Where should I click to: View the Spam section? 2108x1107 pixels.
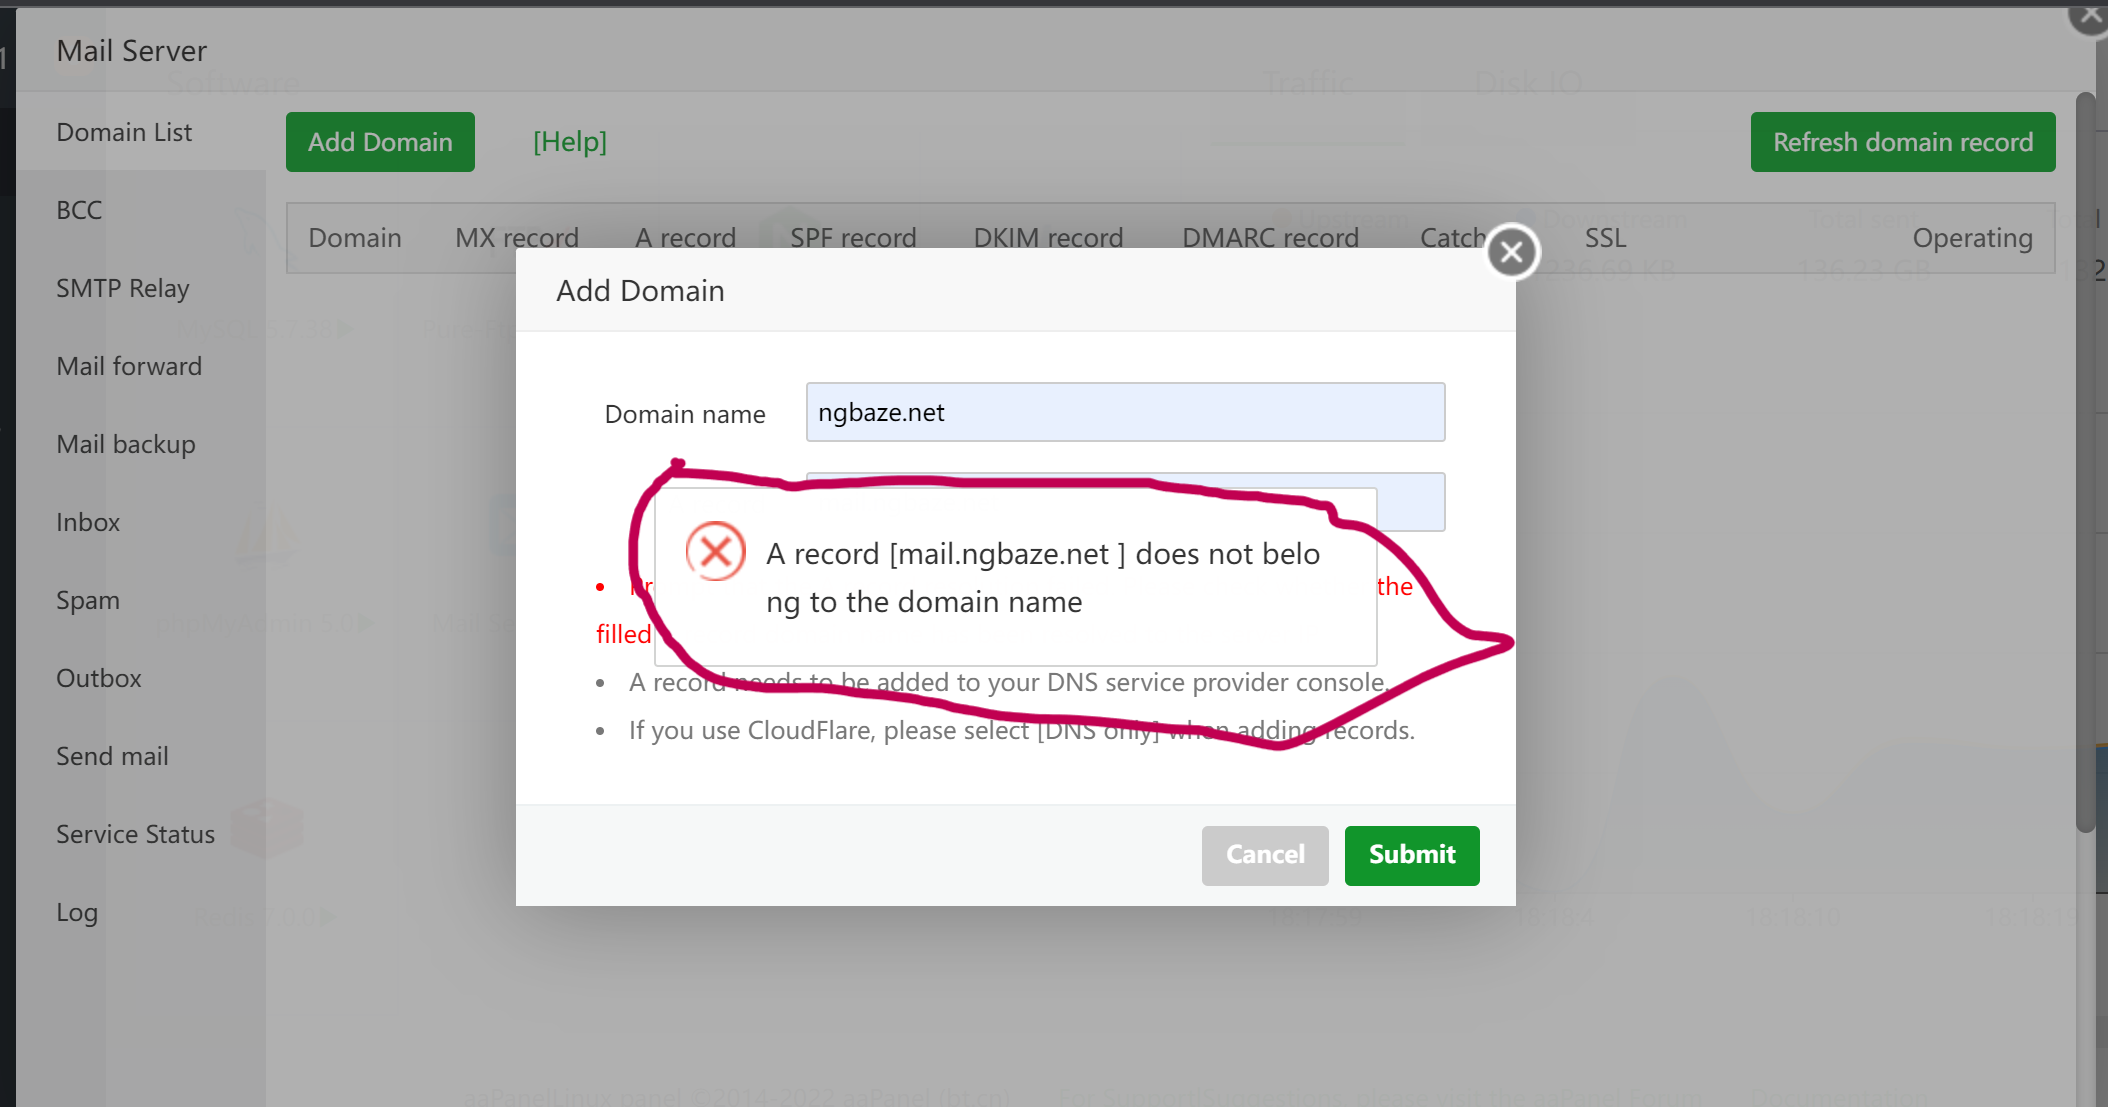coord(88,600)
